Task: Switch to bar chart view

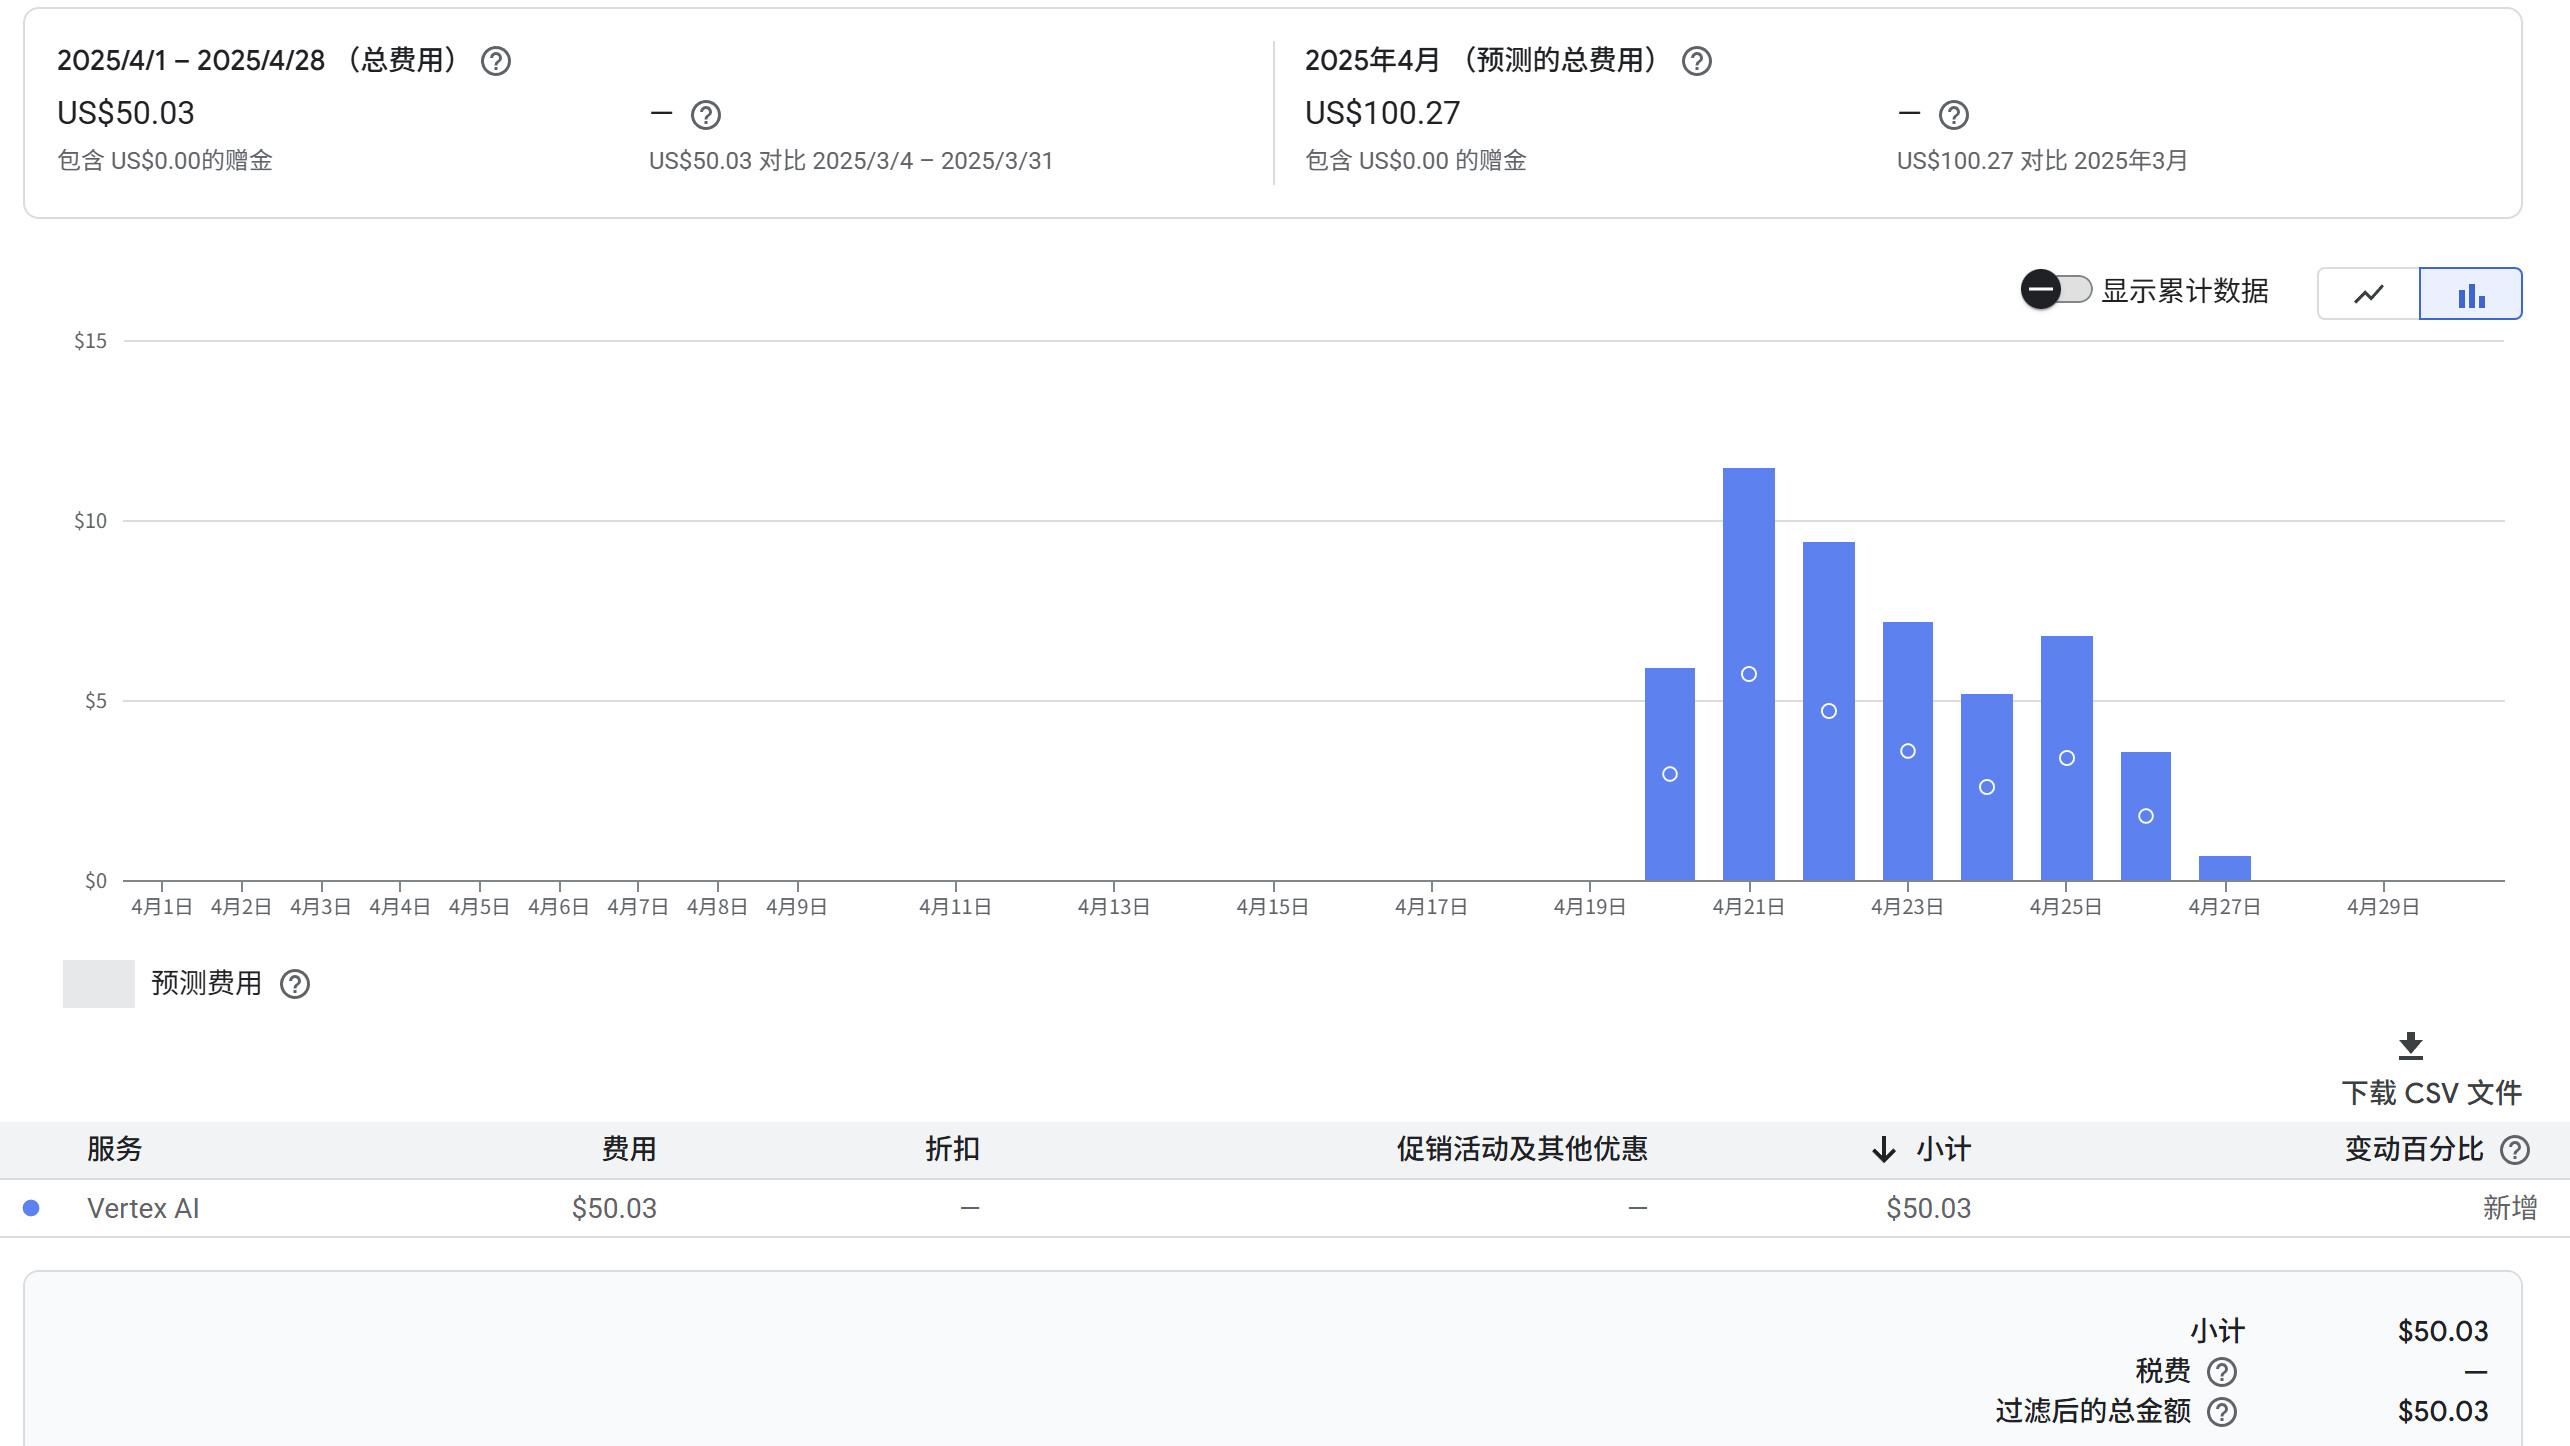Action: [x=2471, y=294]
